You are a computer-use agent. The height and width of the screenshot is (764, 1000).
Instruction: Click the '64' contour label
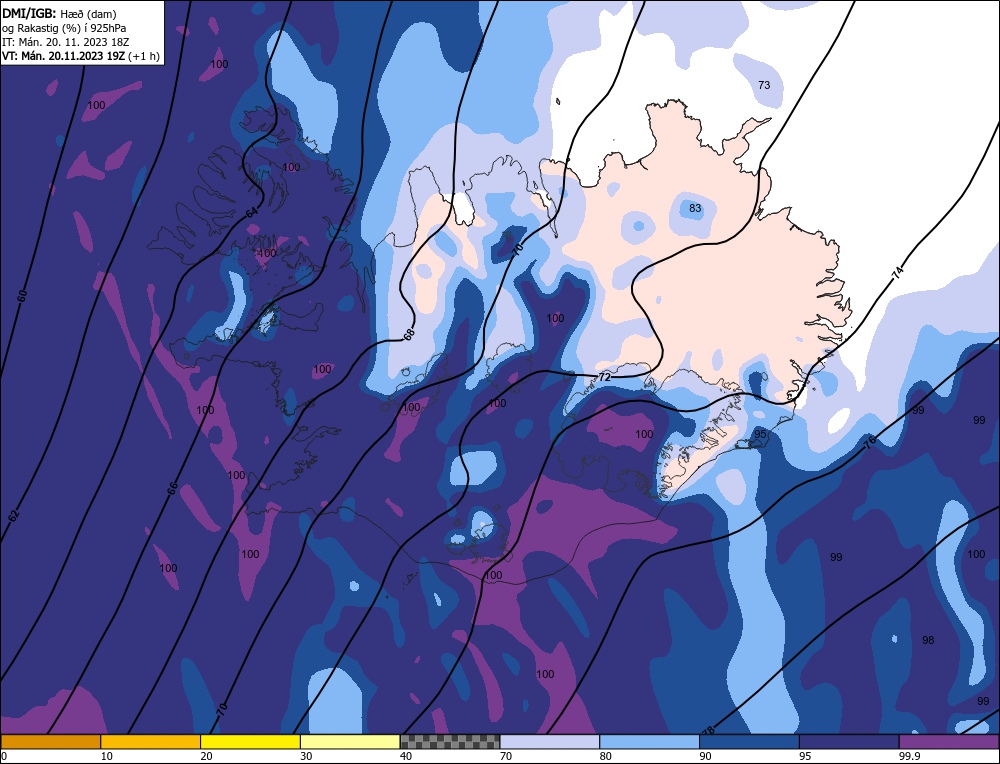[251, 212]
